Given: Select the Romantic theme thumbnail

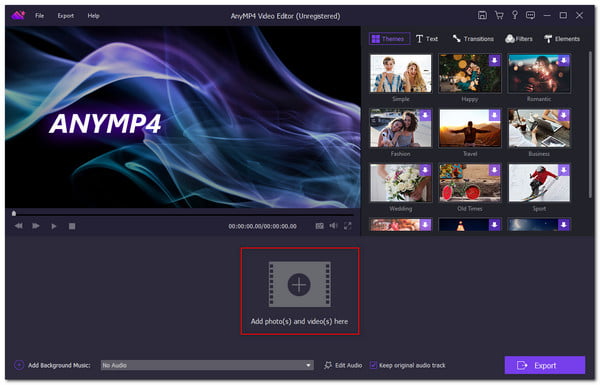Looking at the screenshot, I should point(539,73).
